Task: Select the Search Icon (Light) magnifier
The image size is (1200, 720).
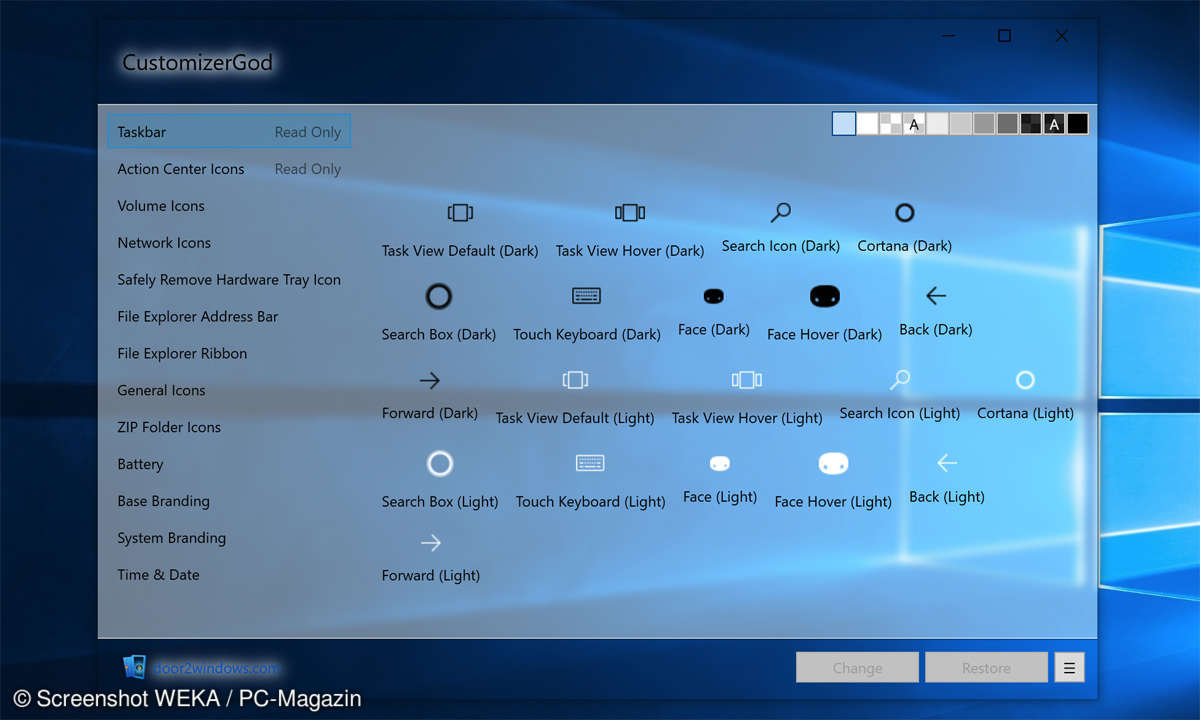Action: (x=900, y=380)
